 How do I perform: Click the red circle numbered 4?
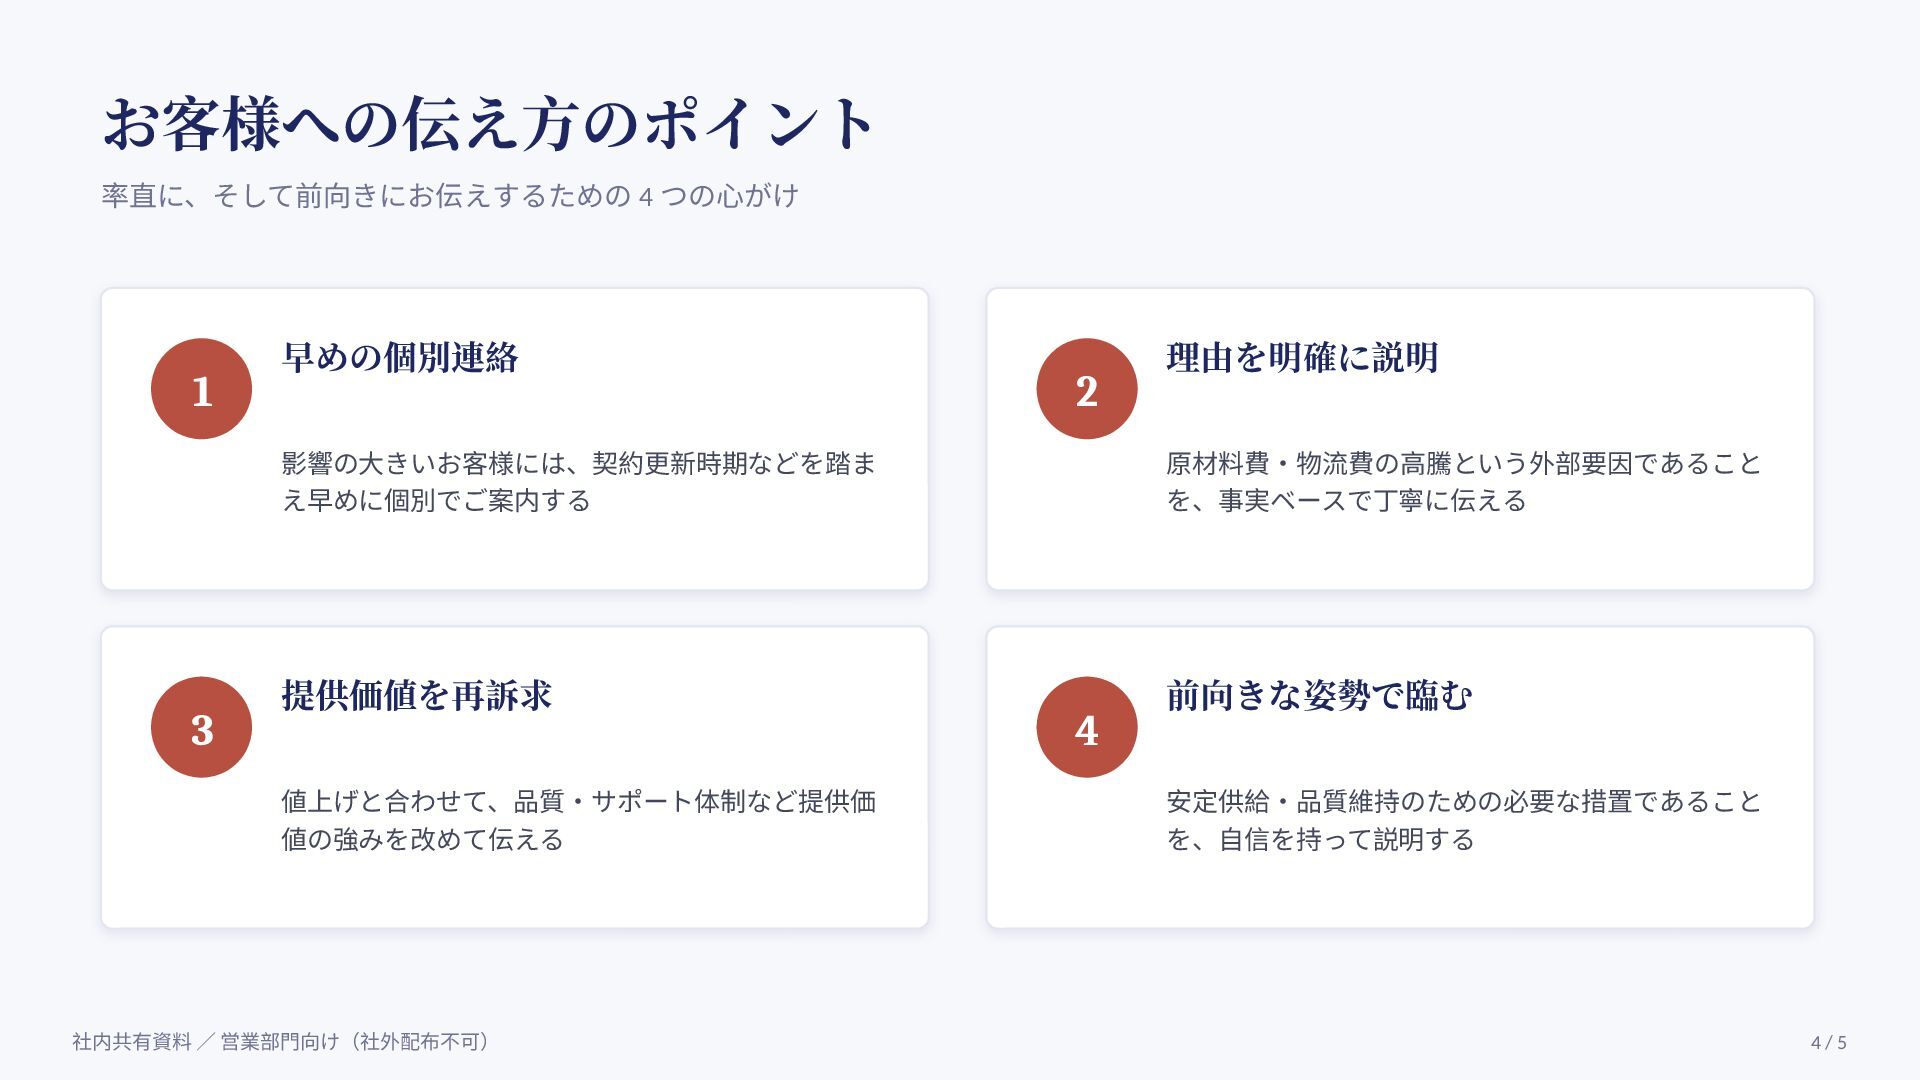(x=1087, y=727)
